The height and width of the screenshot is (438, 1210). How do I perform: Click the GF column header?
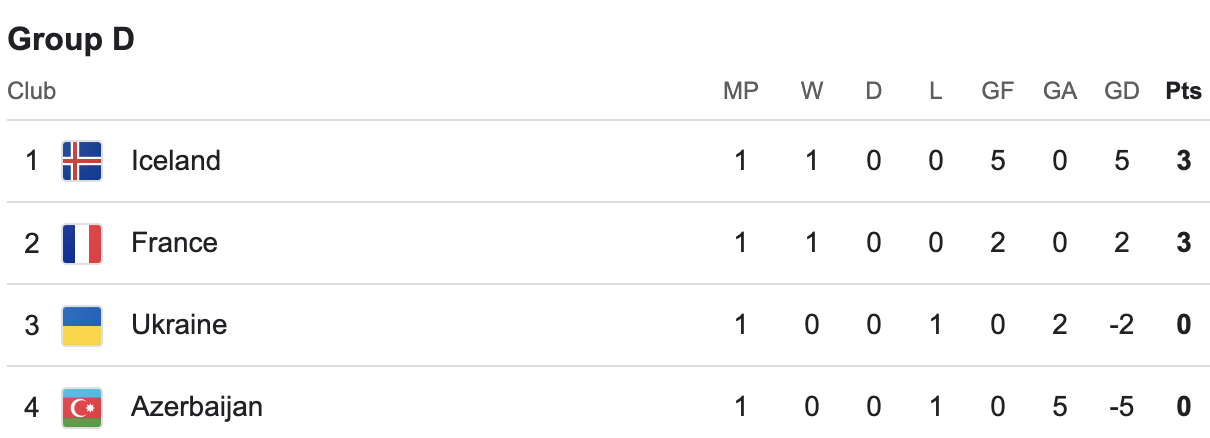pyautogui.click(x=997, y=91)
